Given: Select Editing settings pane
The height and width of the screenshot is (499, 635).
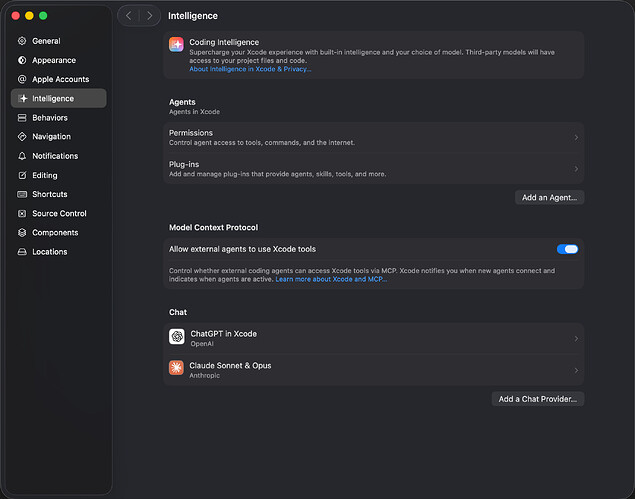Looking at the screenshot, I should (x=59, y=175).
